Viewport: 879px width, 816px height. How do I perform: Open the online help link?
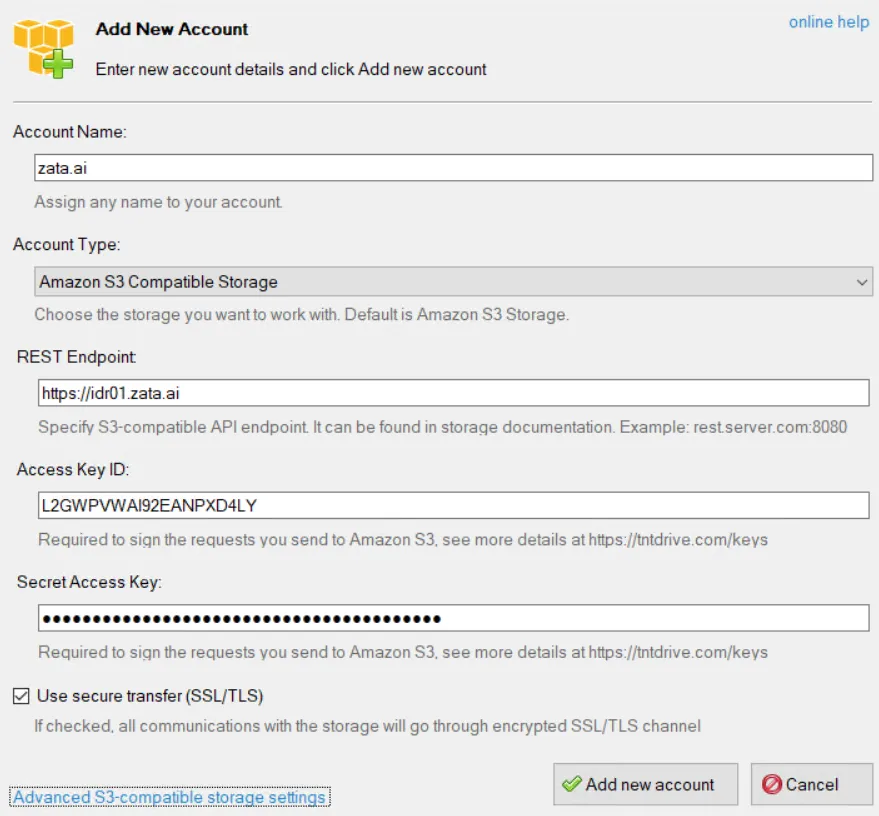(x=829, y=22)
